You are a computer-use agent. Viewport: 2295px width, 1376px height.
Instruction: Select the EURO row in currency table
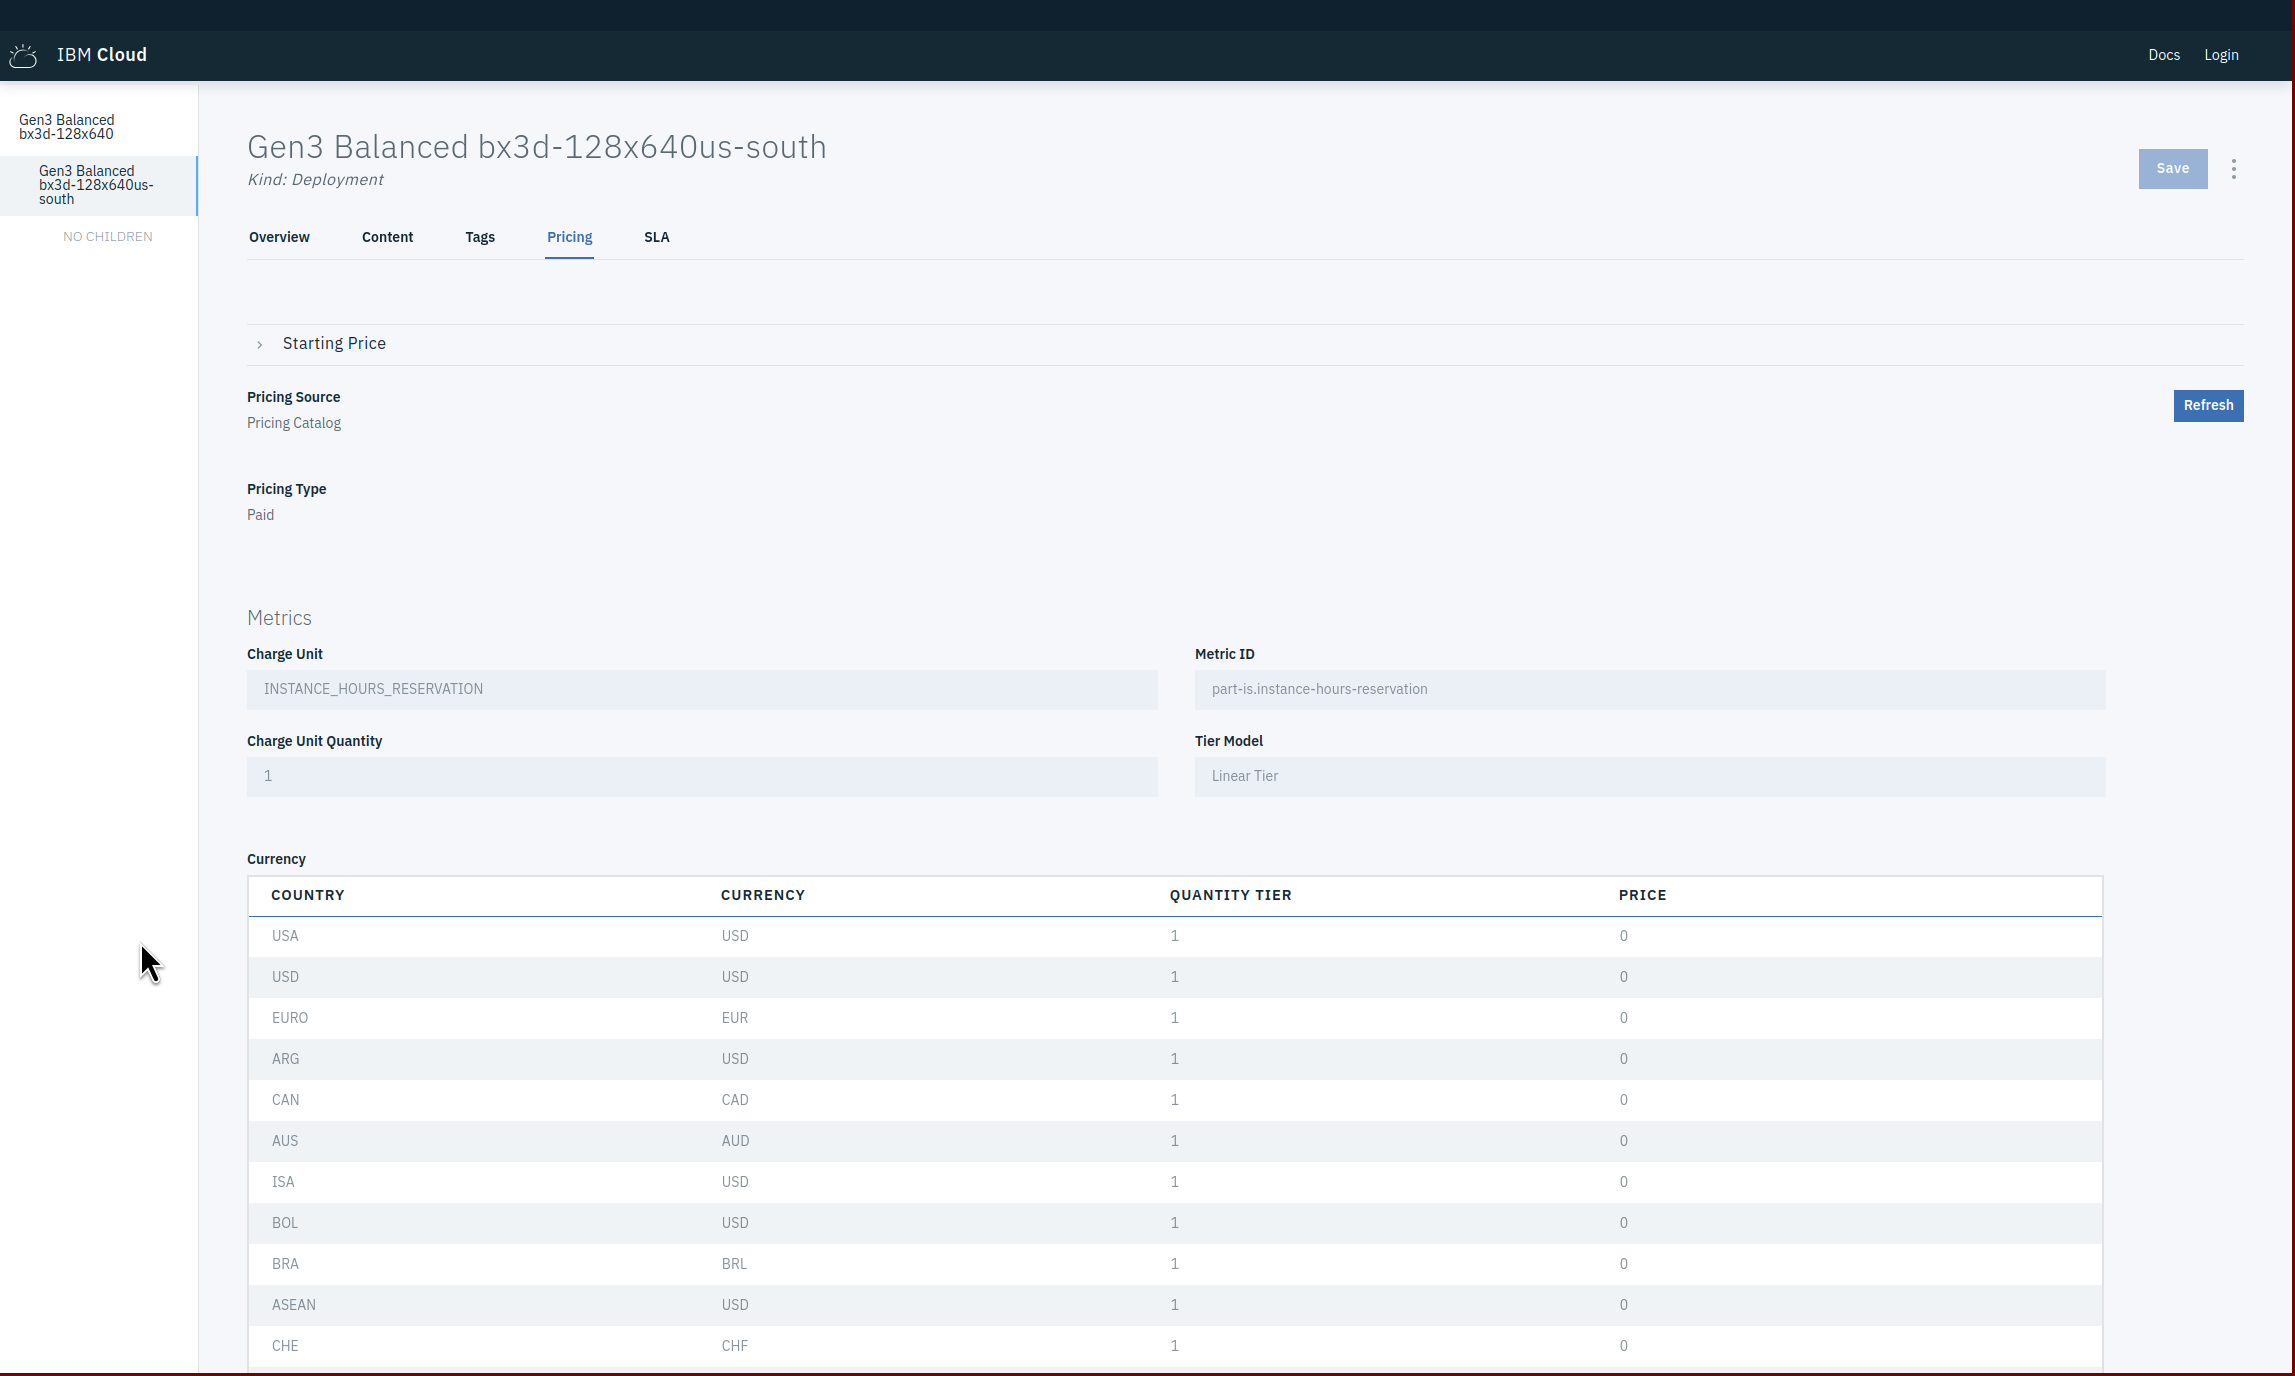(1175, 1018)
